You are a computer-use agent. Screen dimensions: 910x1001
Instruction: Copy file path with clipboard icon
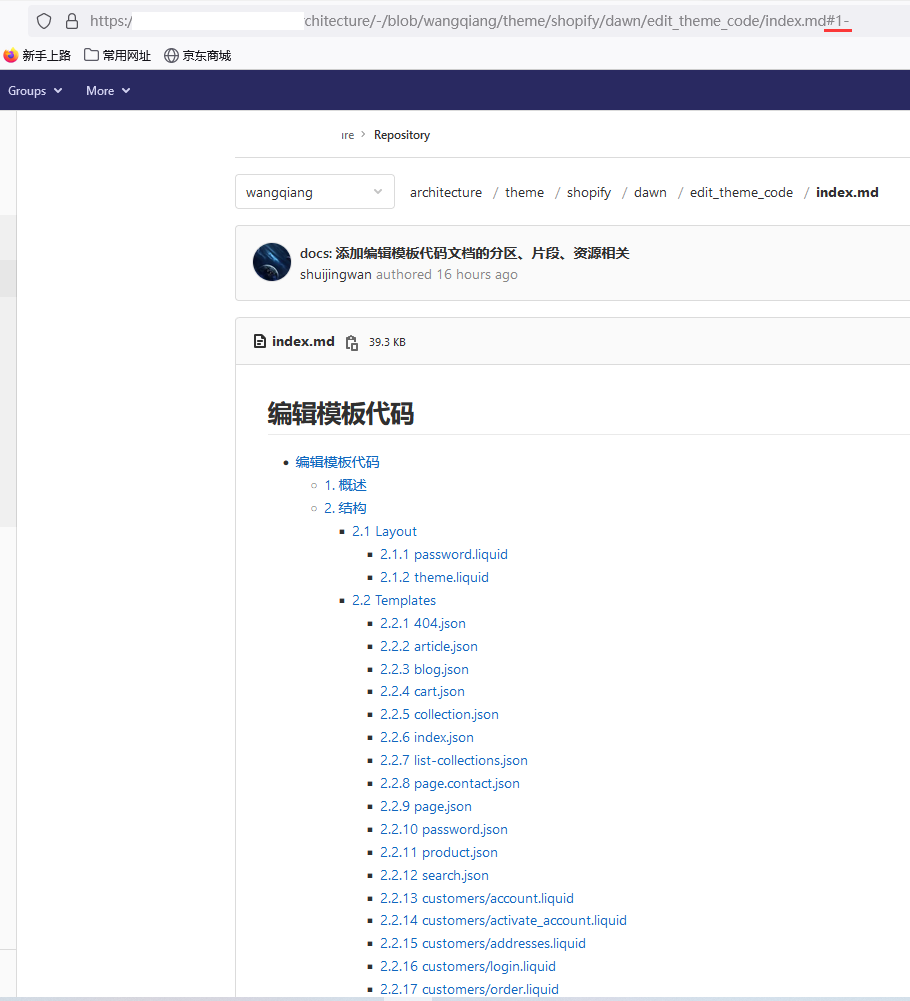tap(352, 342)
